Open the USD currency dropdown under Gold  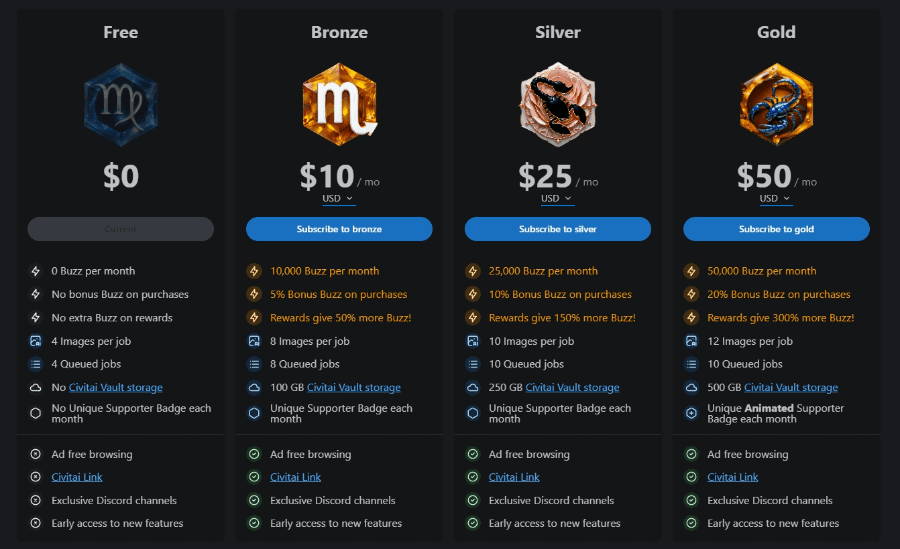point(775,199)
